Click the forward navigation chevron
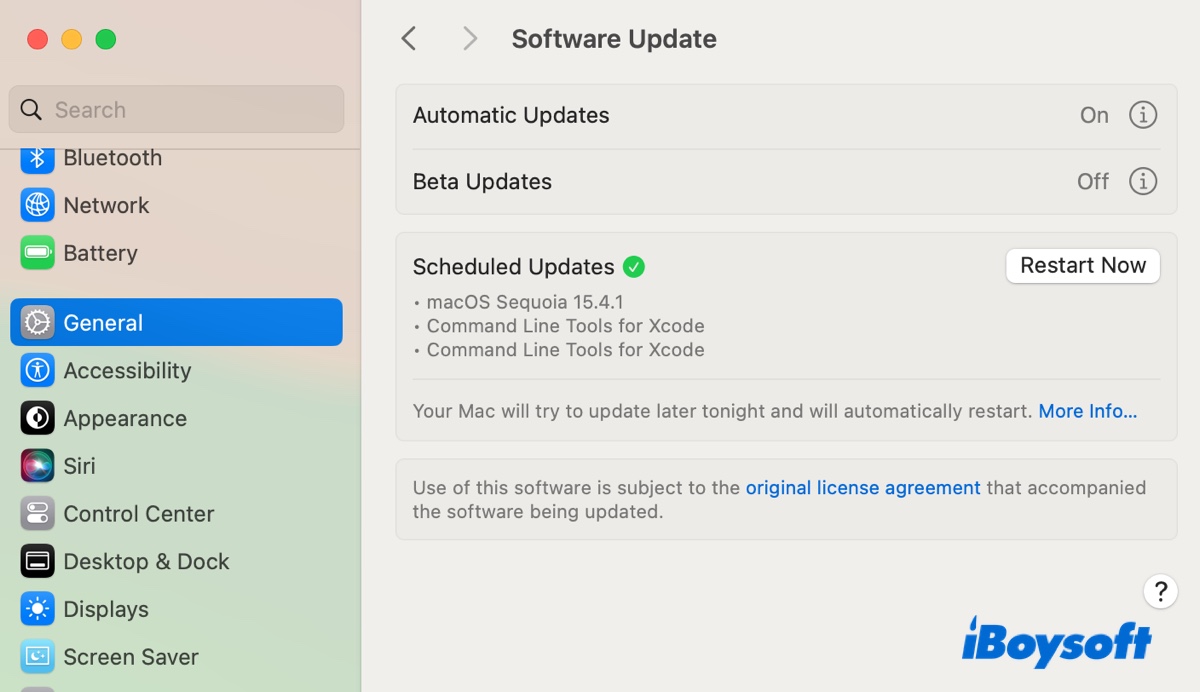The height and width of the screenshot is (692, 1200). click(469, 38)
